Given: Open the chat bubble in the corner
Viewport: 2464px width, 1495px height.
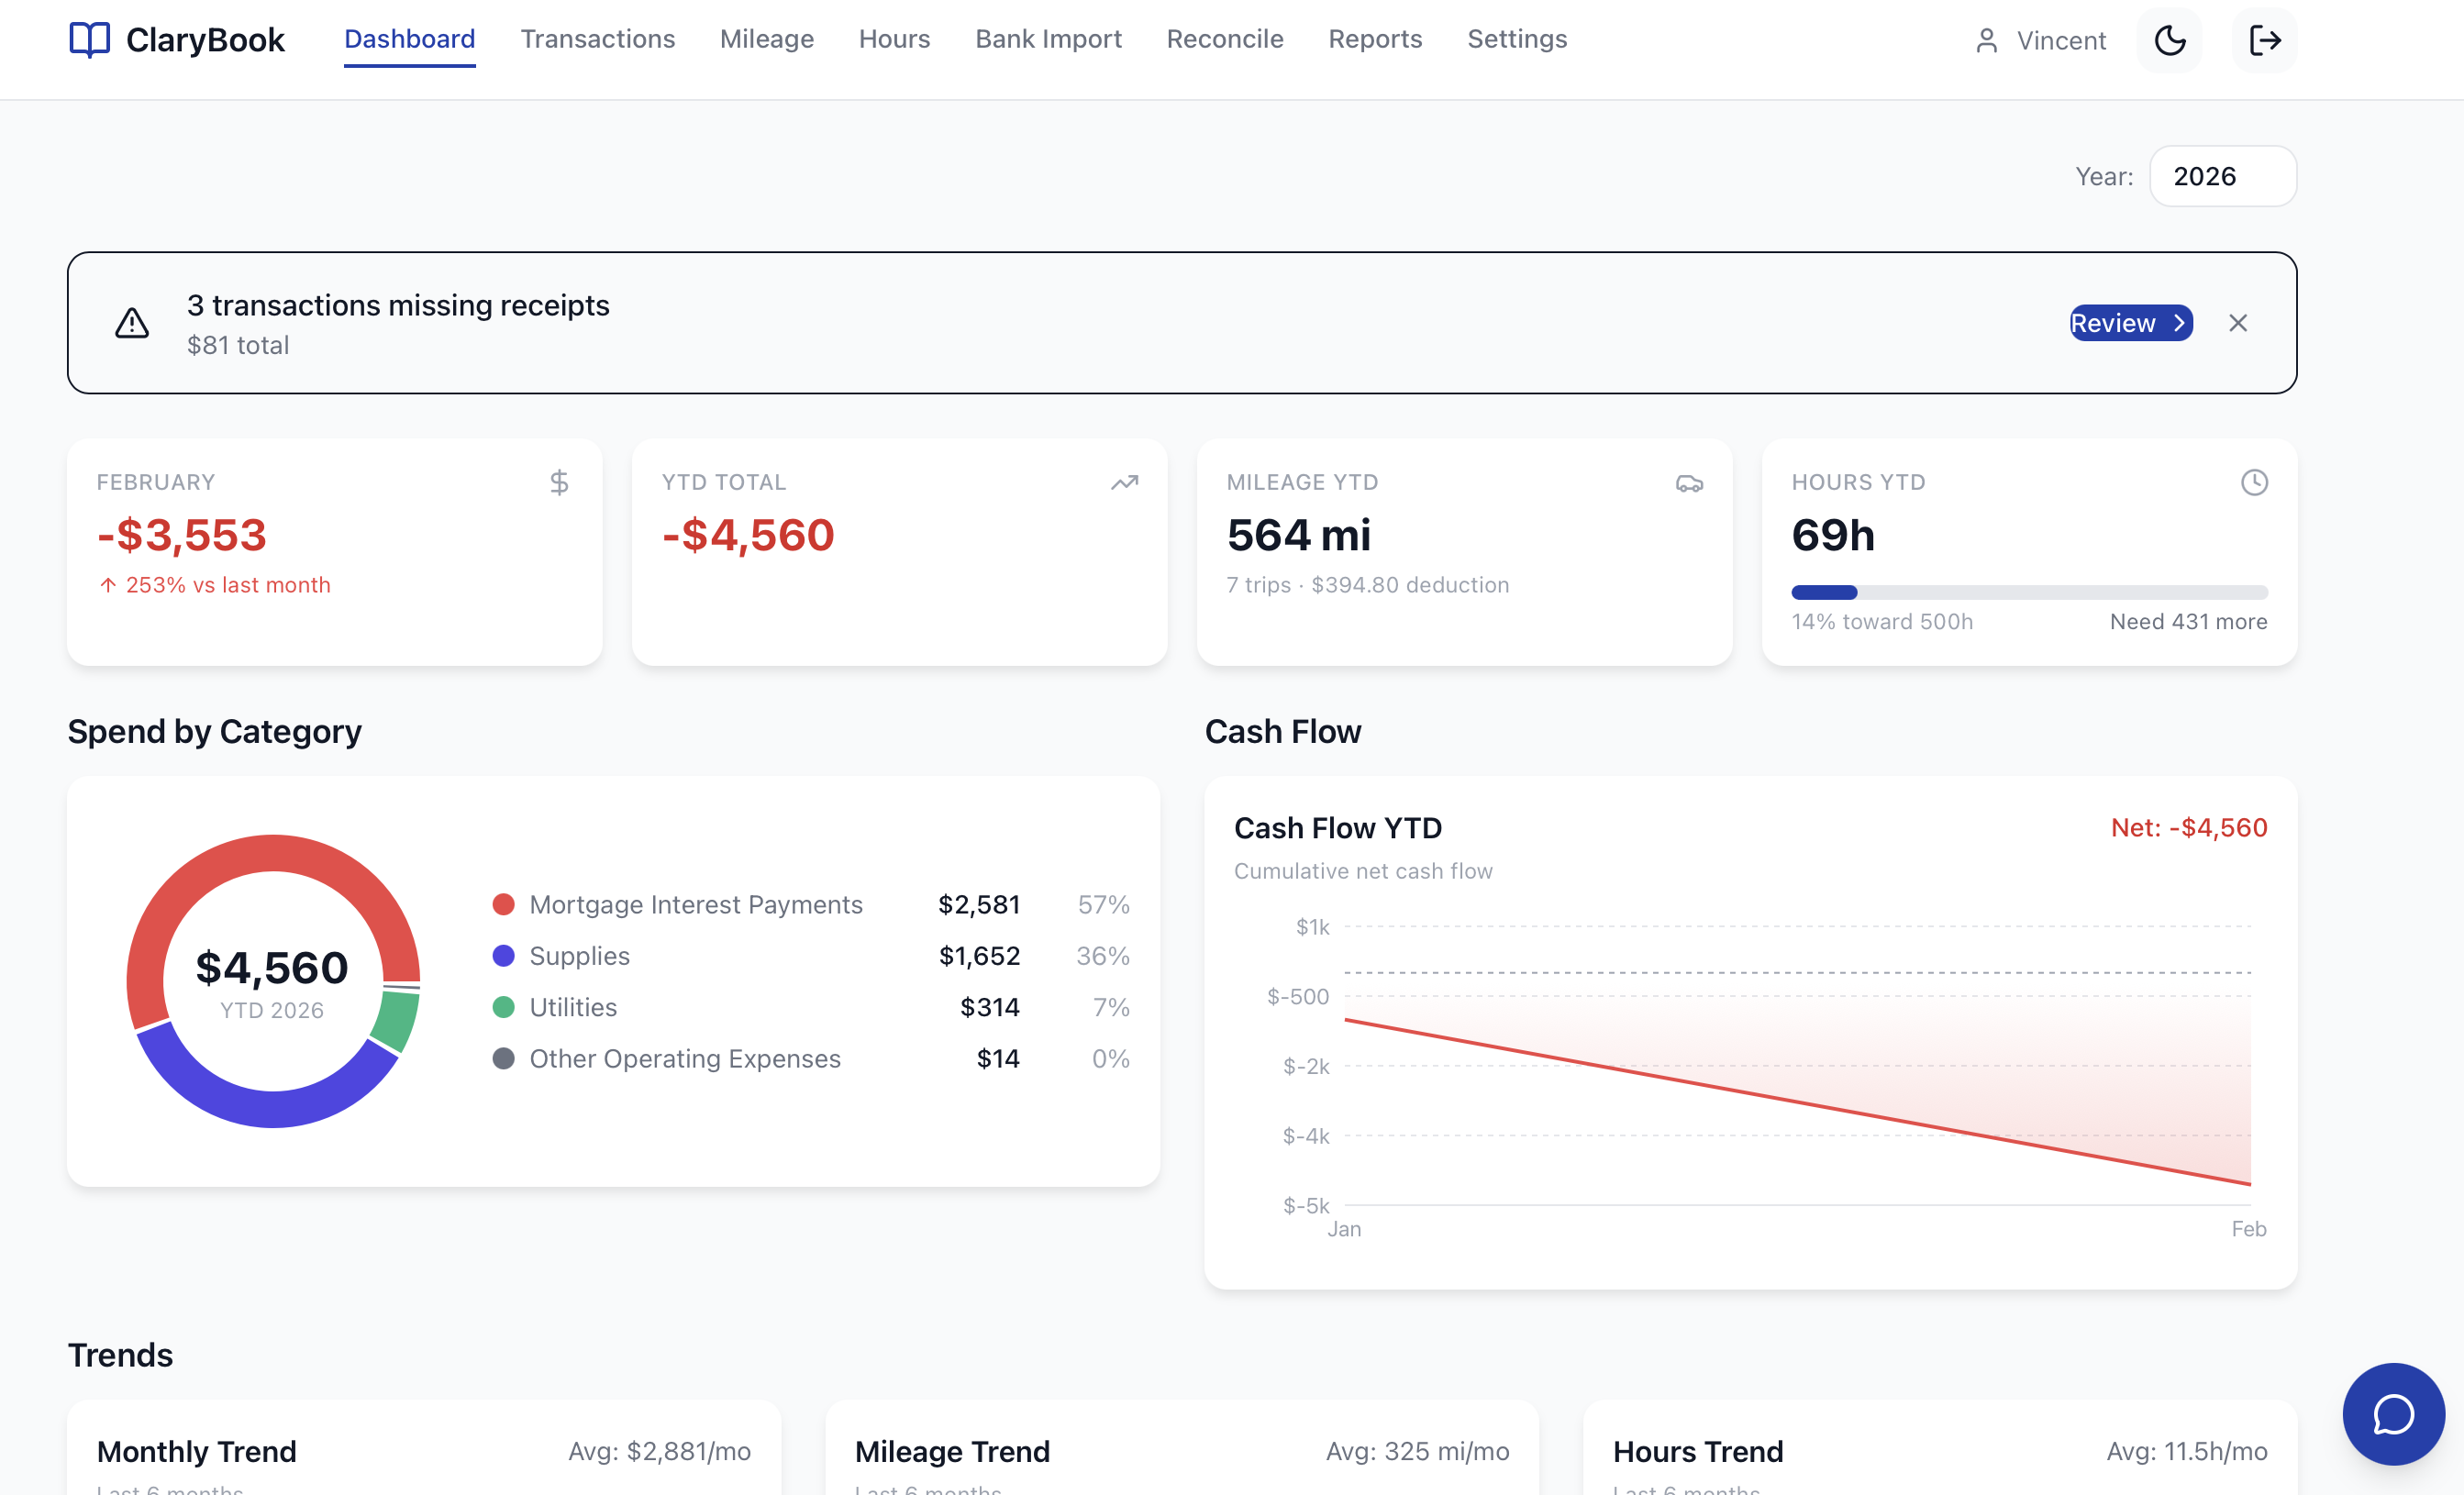Looking at the screenshot, I should point(2394,1413).
